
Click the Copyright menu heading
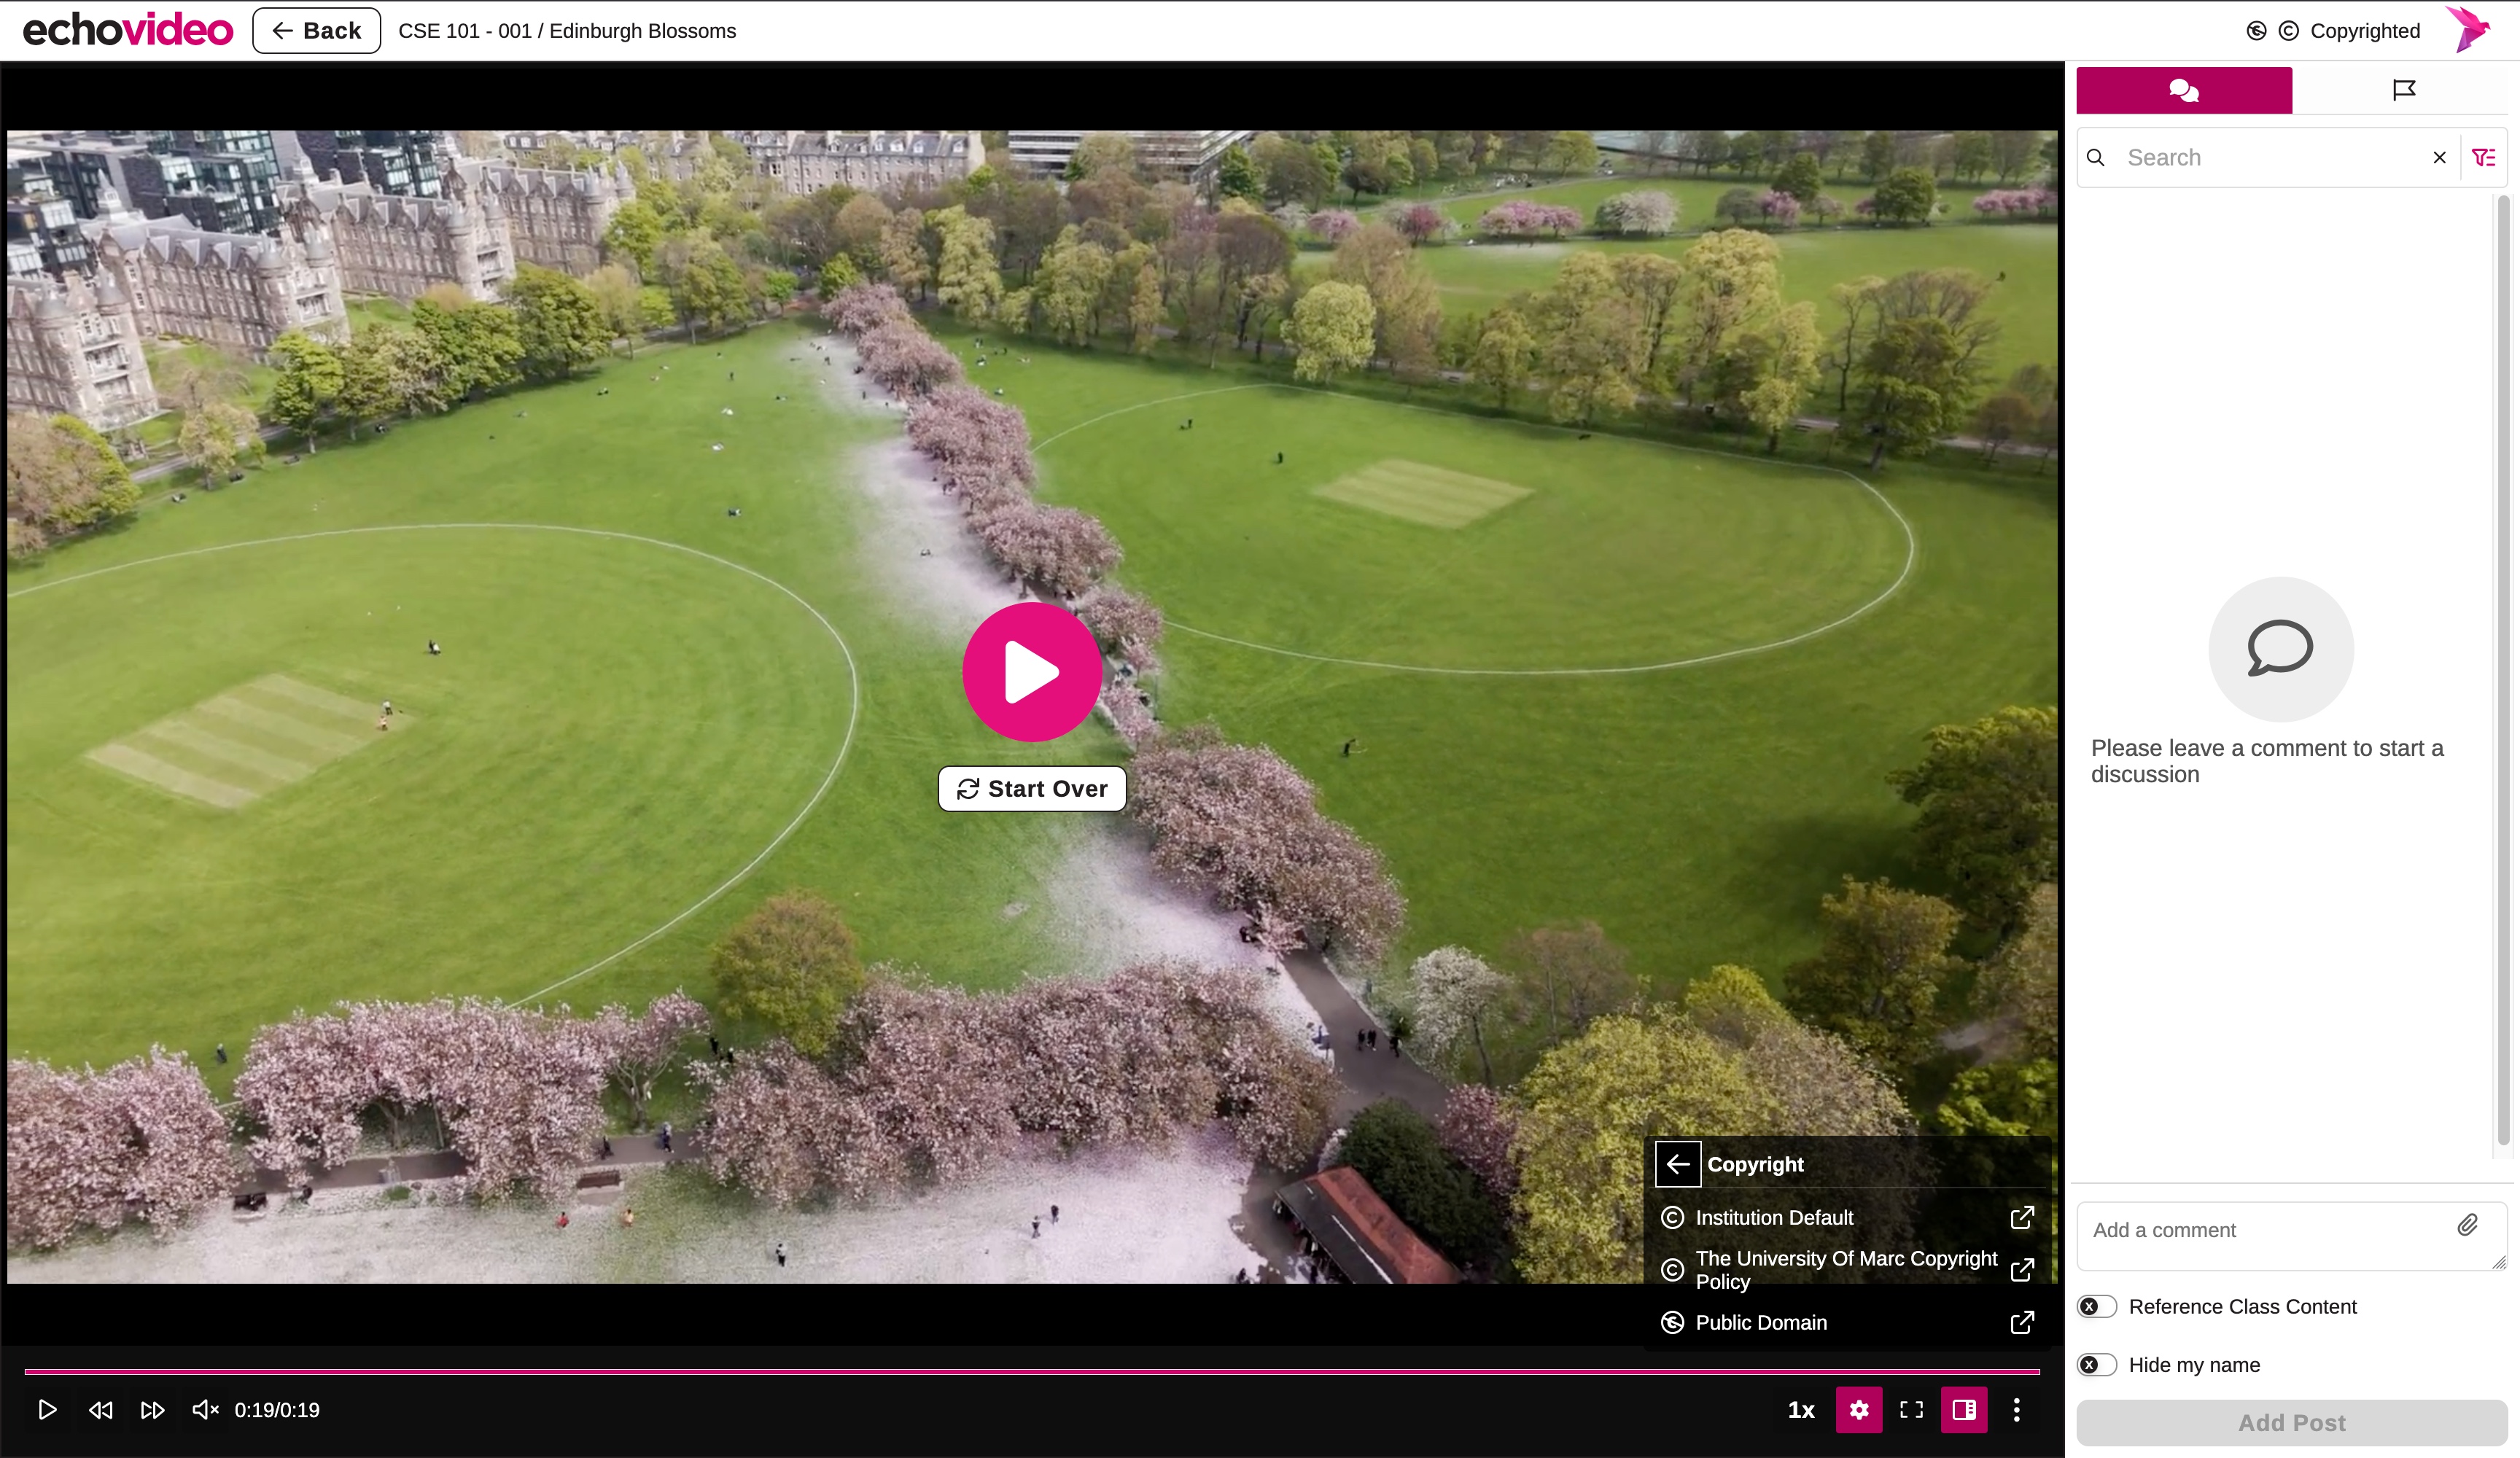[1755, 1164]
